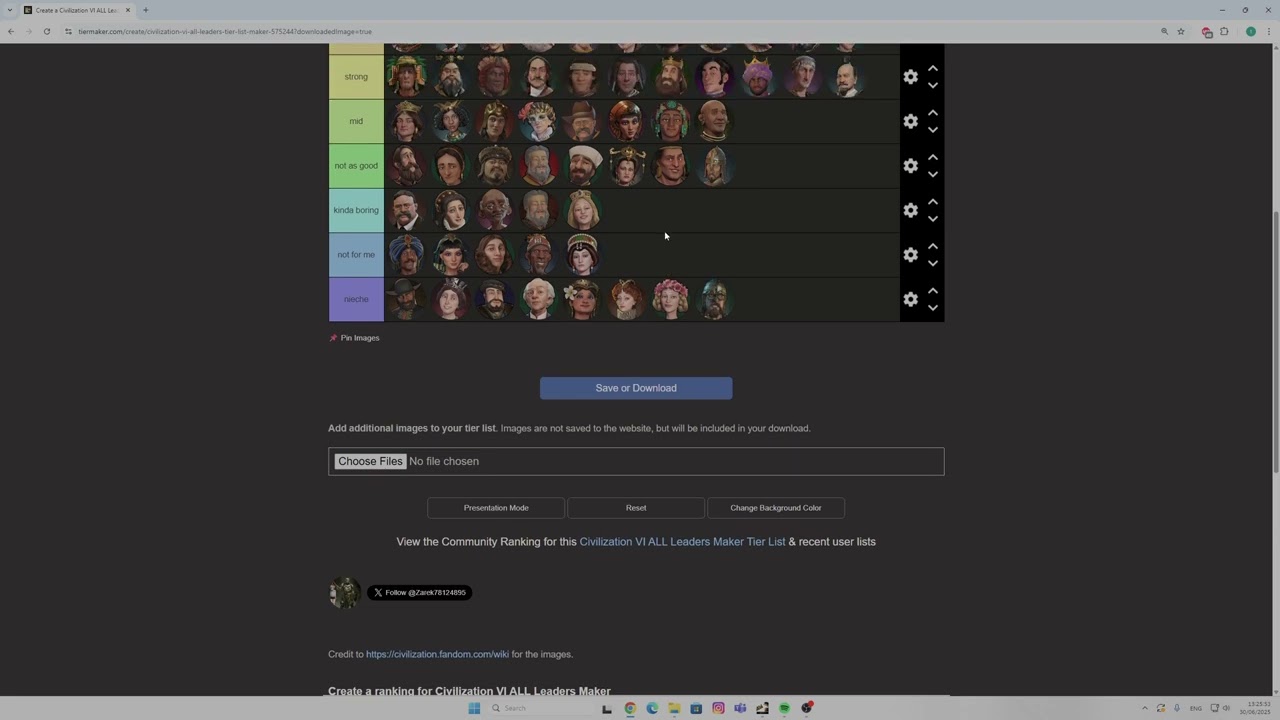Move the mid tier up one row
The height and width of the screenshot is (720, 1280).
click(x=932, y=113)
